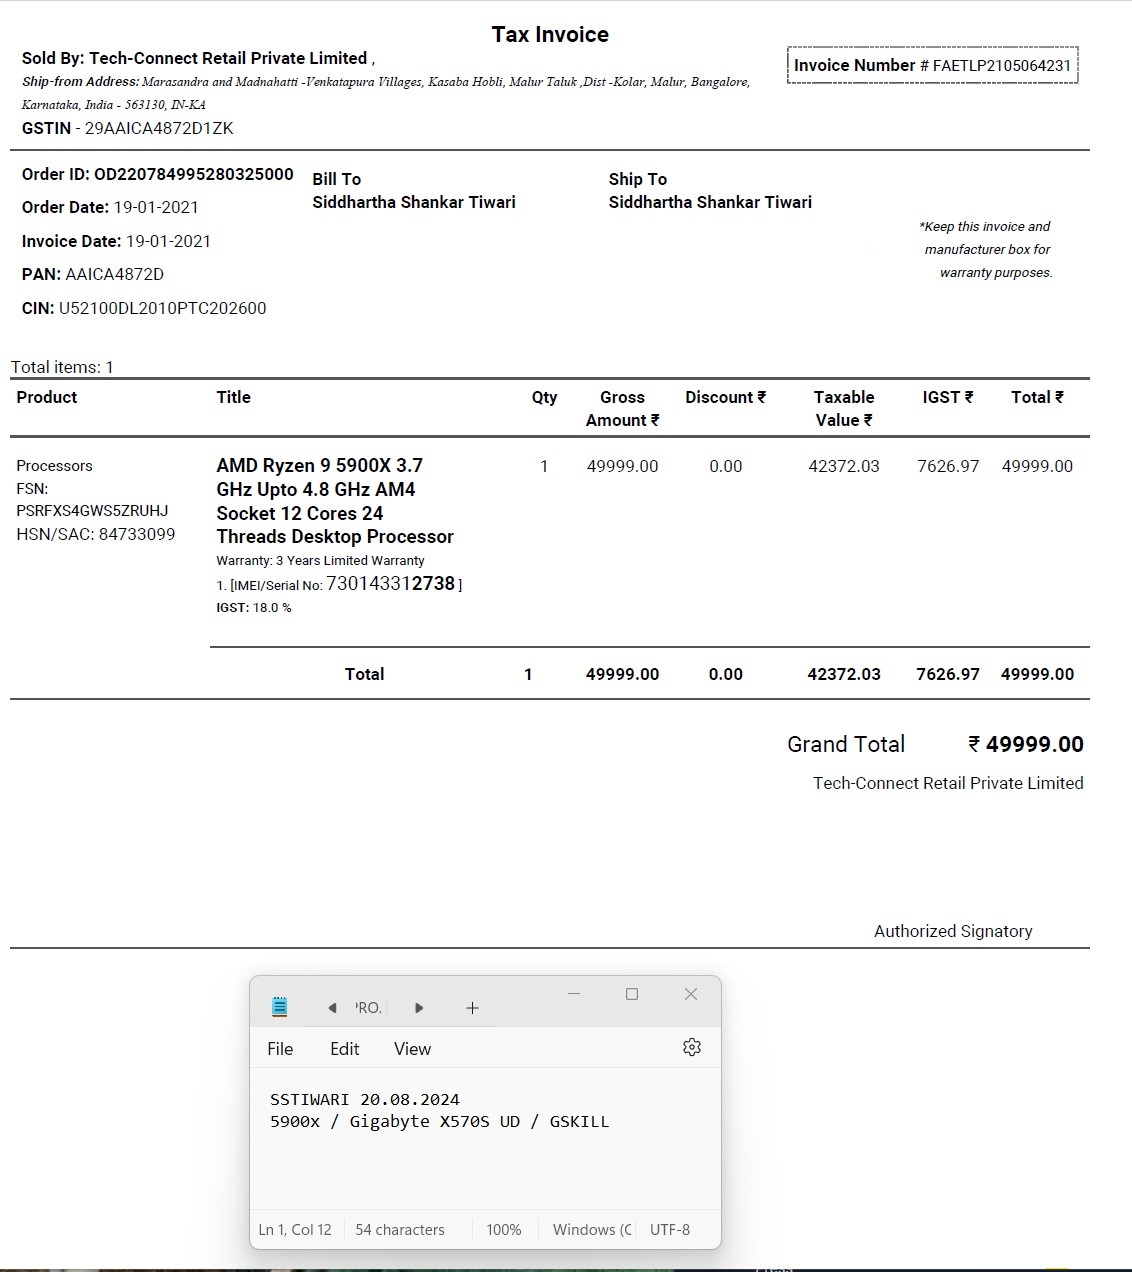Click the 5900x / Gigabyte X570S text line
1132x1272 pixels.
439,1122
